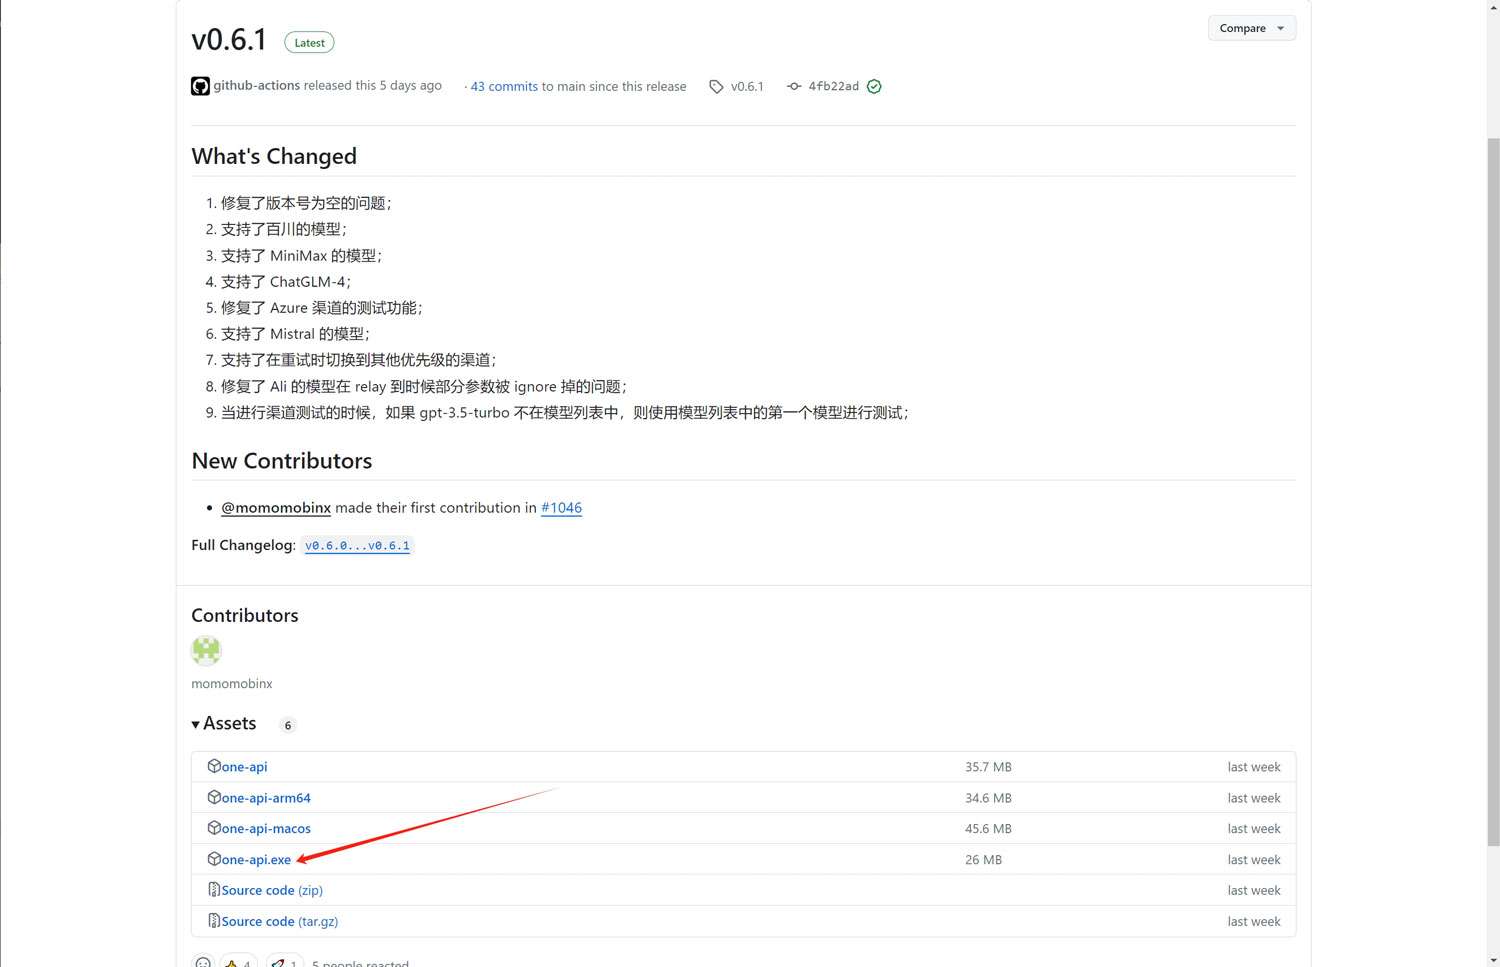Viewport: 1500px width, 967px height.
Task: Click the commit icon beside 4fb22ad
Action: tap(794, 87)
